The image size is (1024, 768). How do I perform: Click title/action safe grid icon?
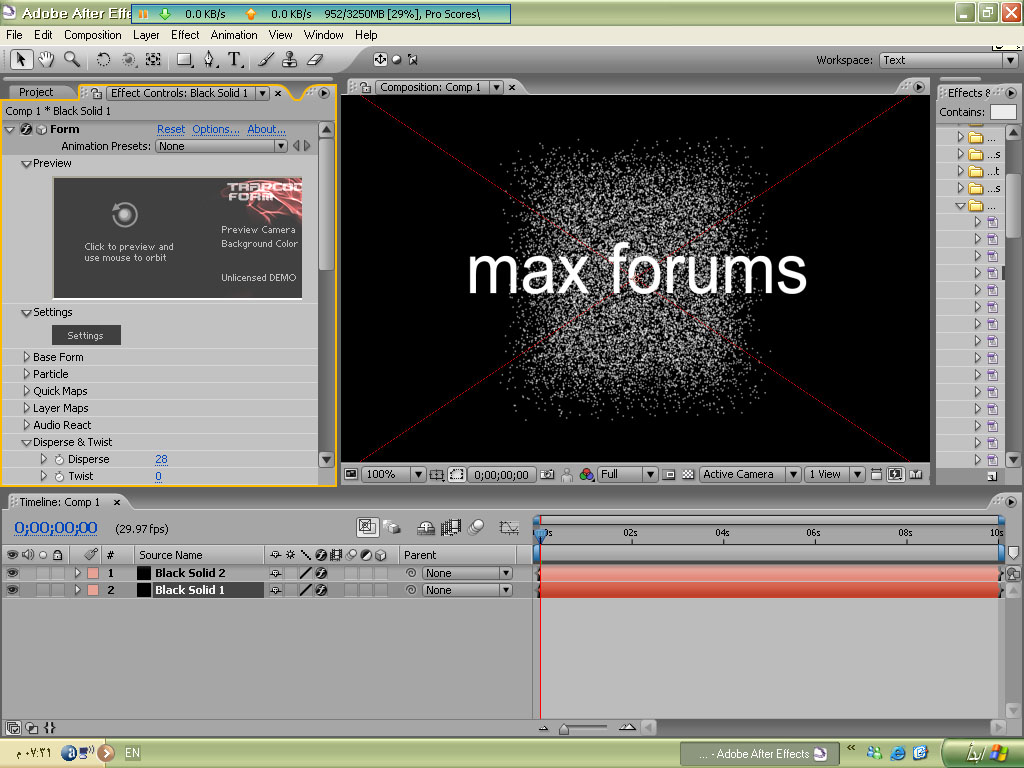pos(436,475)
